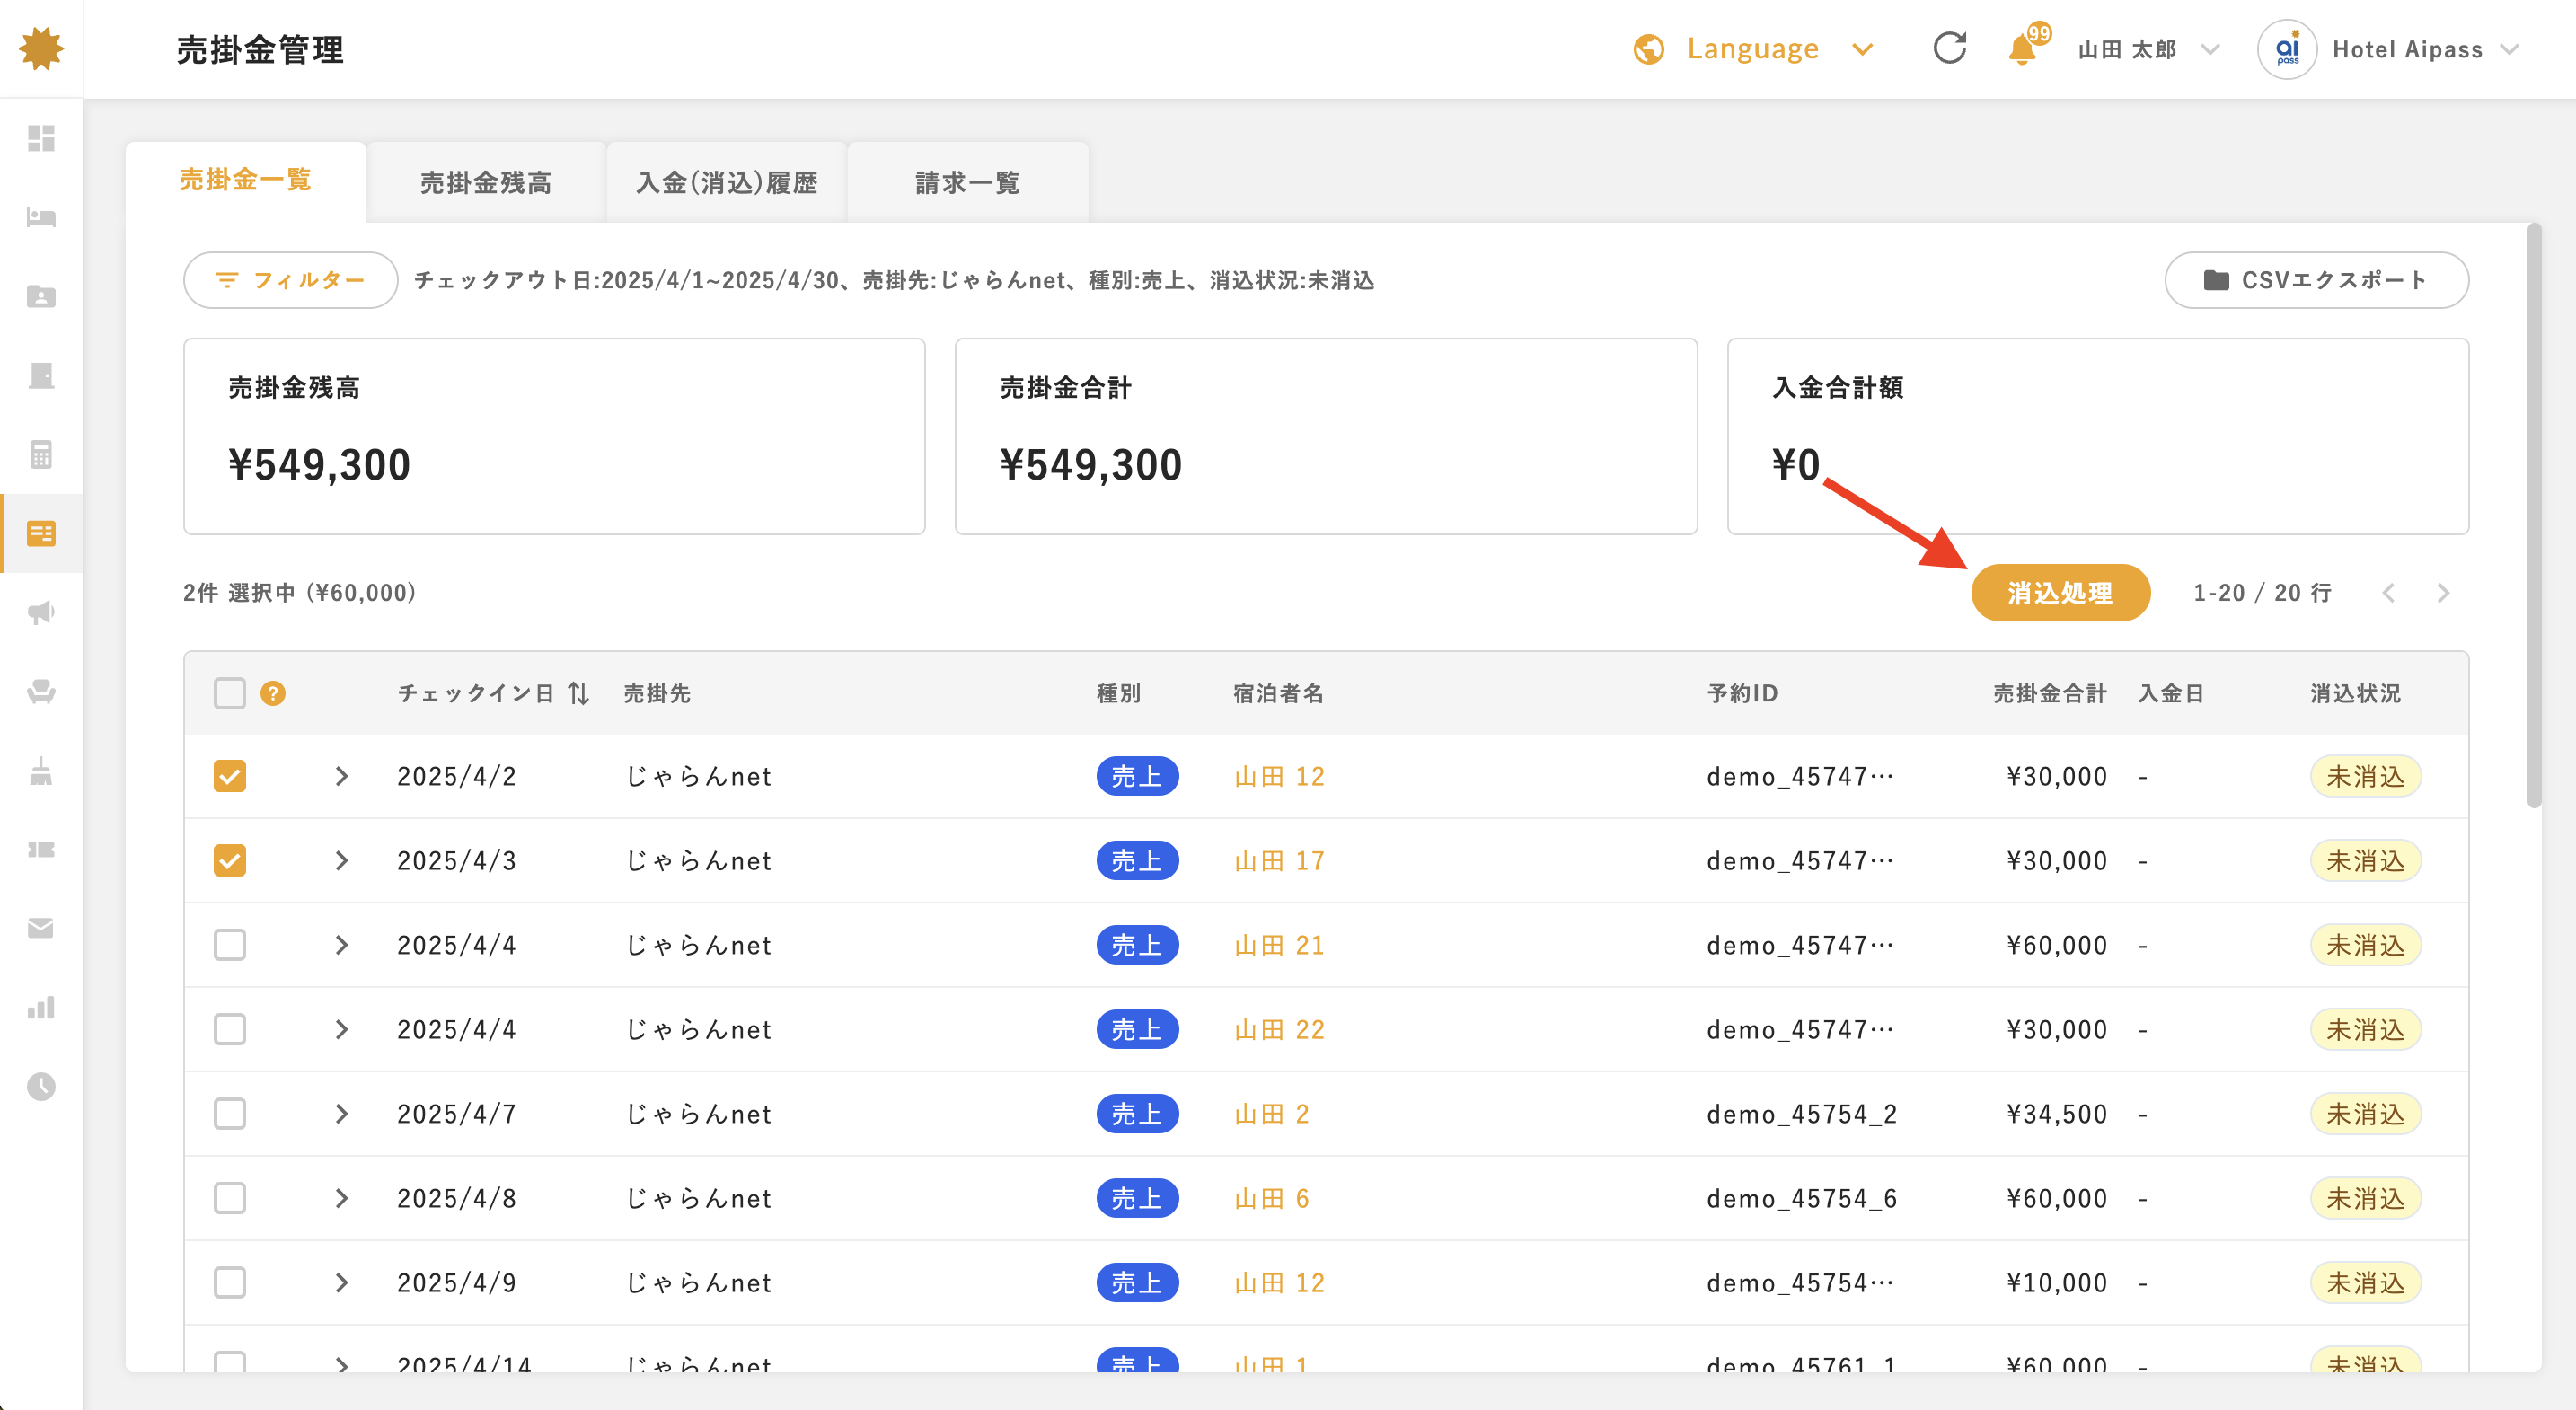Expand the 2025/4/7 row details
Screen dimensions: 2576x1410
(342, 1113)
